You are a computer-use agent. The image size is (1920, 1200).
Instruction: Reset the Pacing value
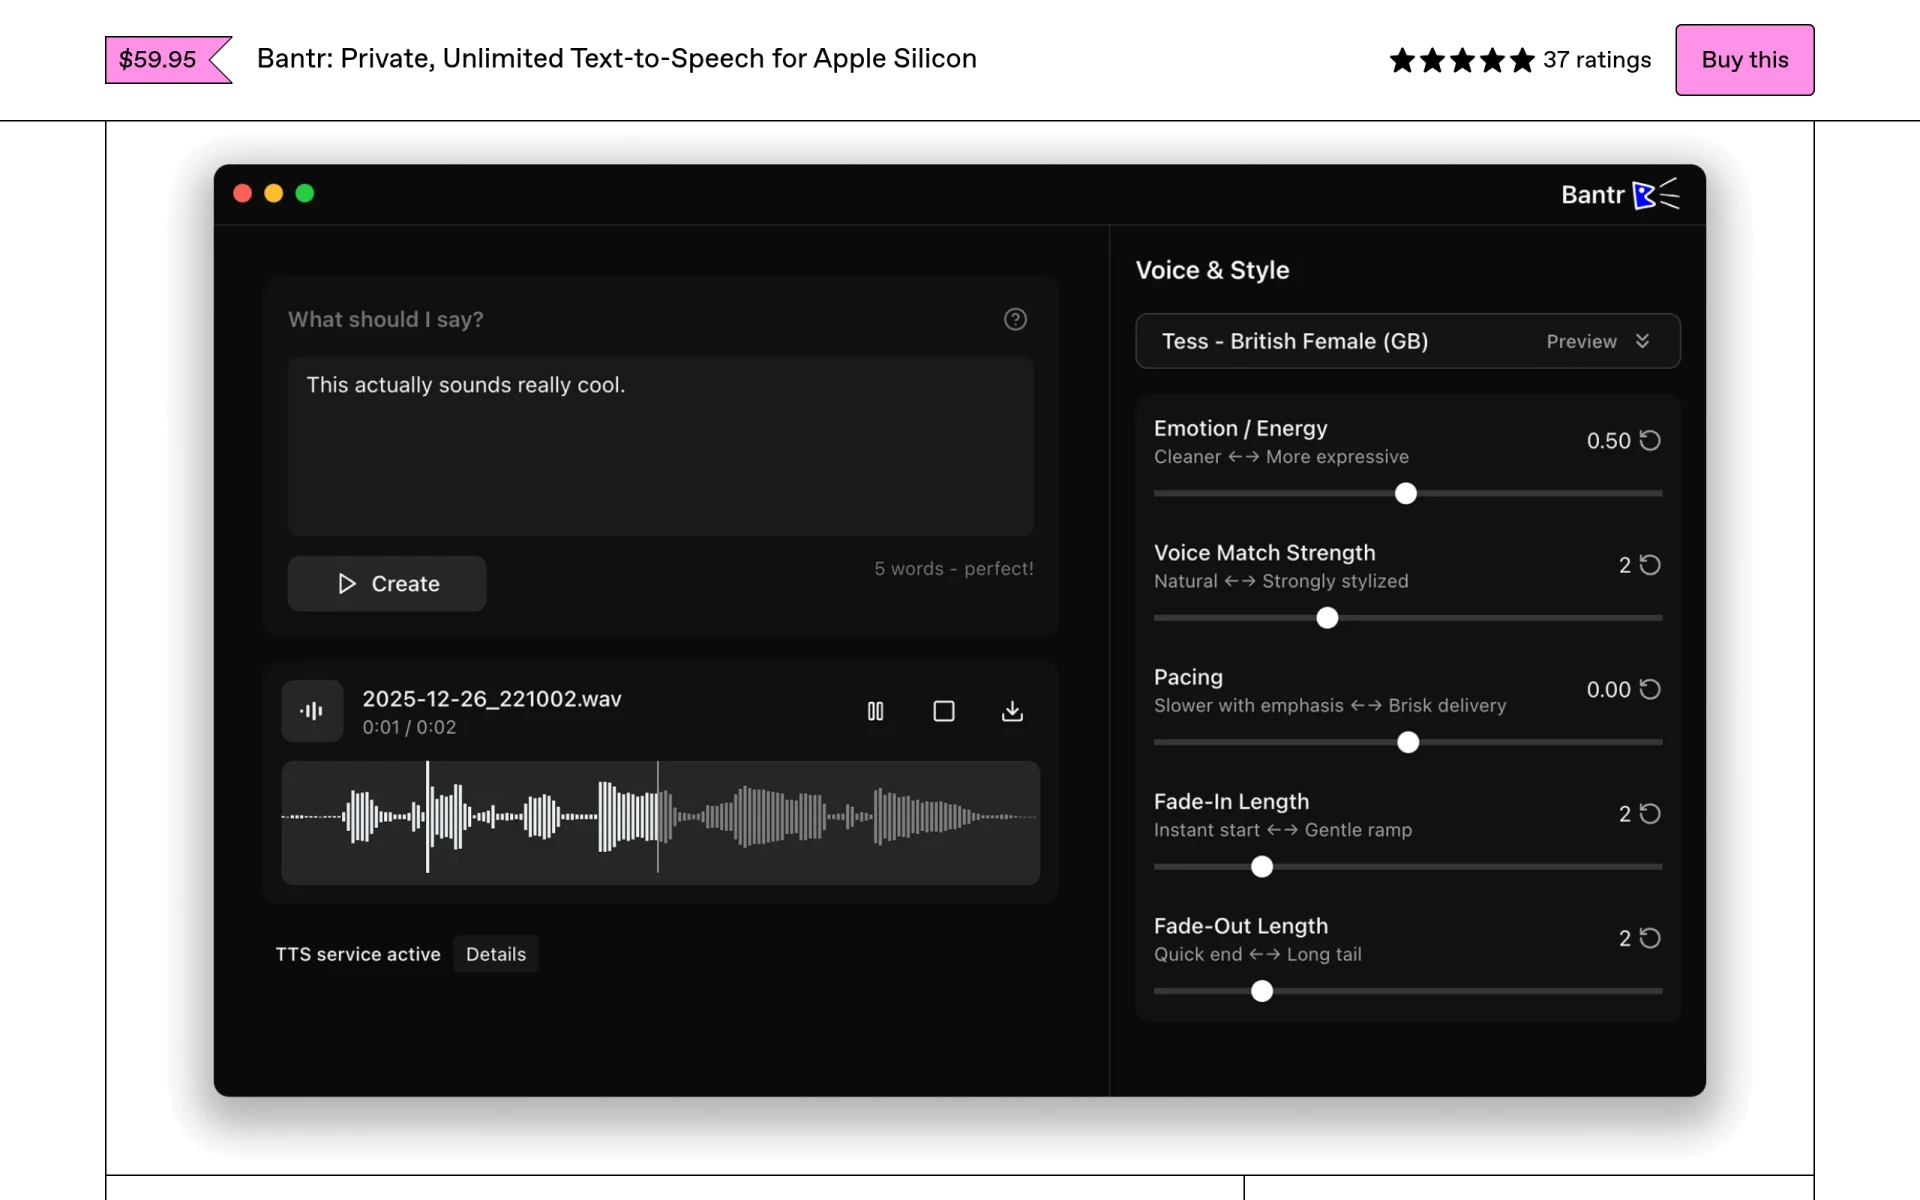[1650, 689]
